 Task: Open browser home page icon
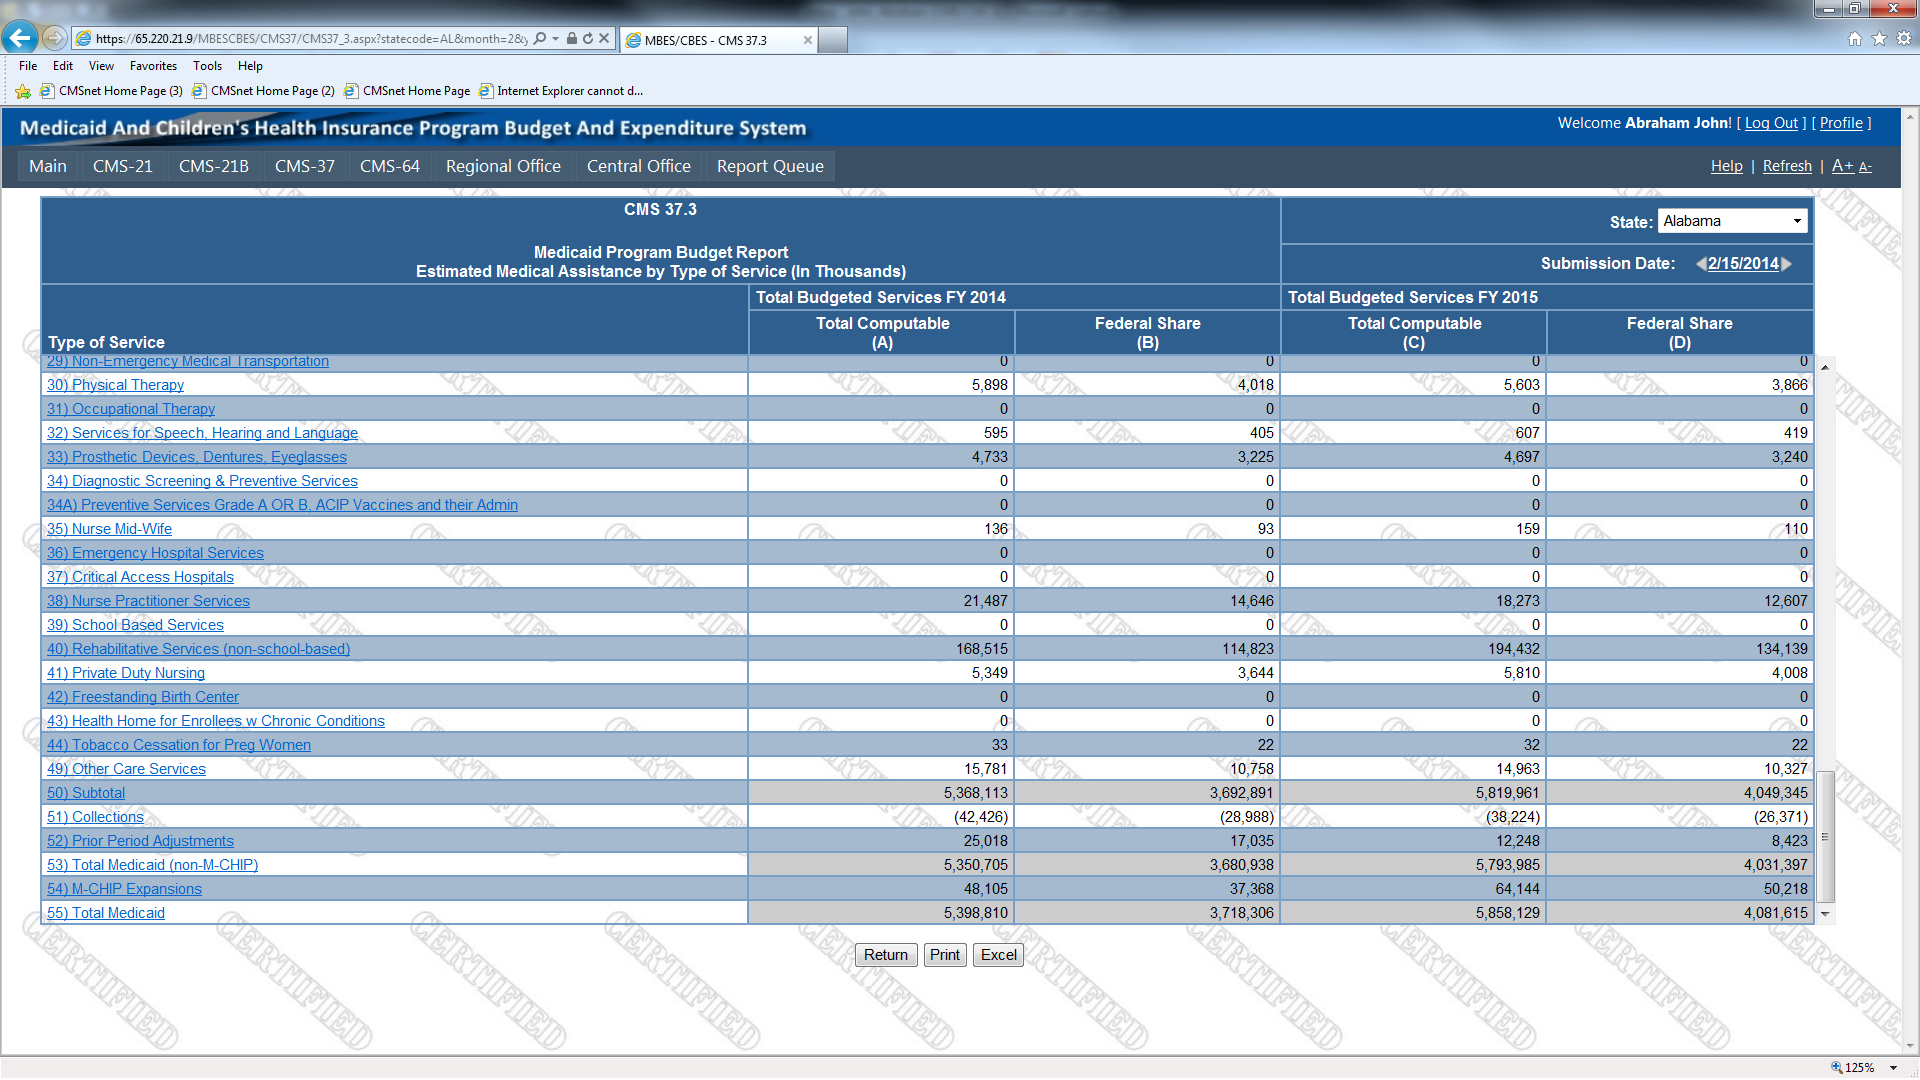coord(1854,39)
